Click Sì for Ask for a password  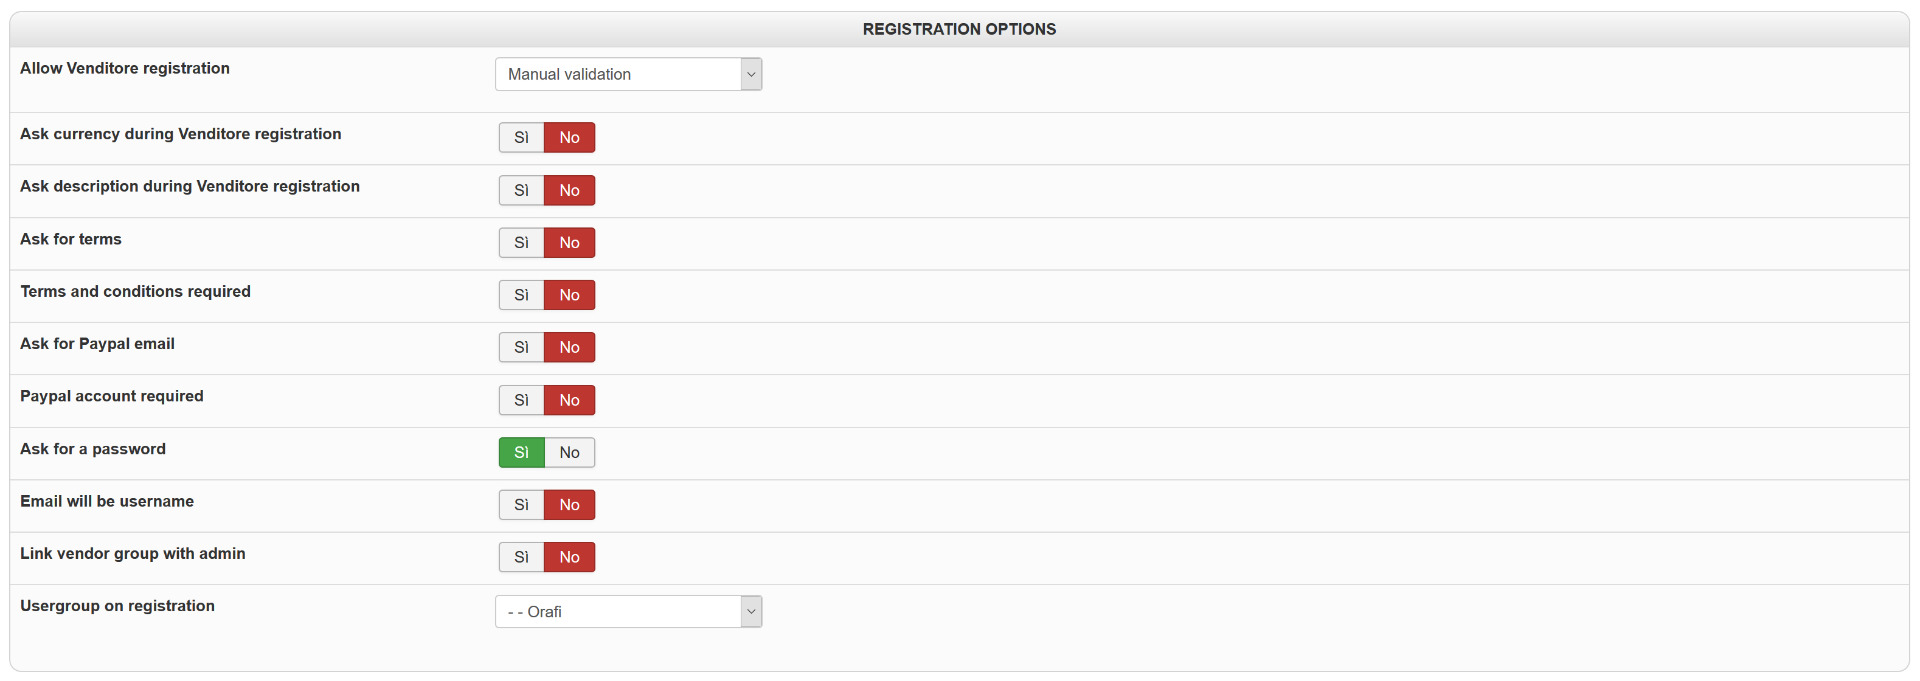click(521, 452)
